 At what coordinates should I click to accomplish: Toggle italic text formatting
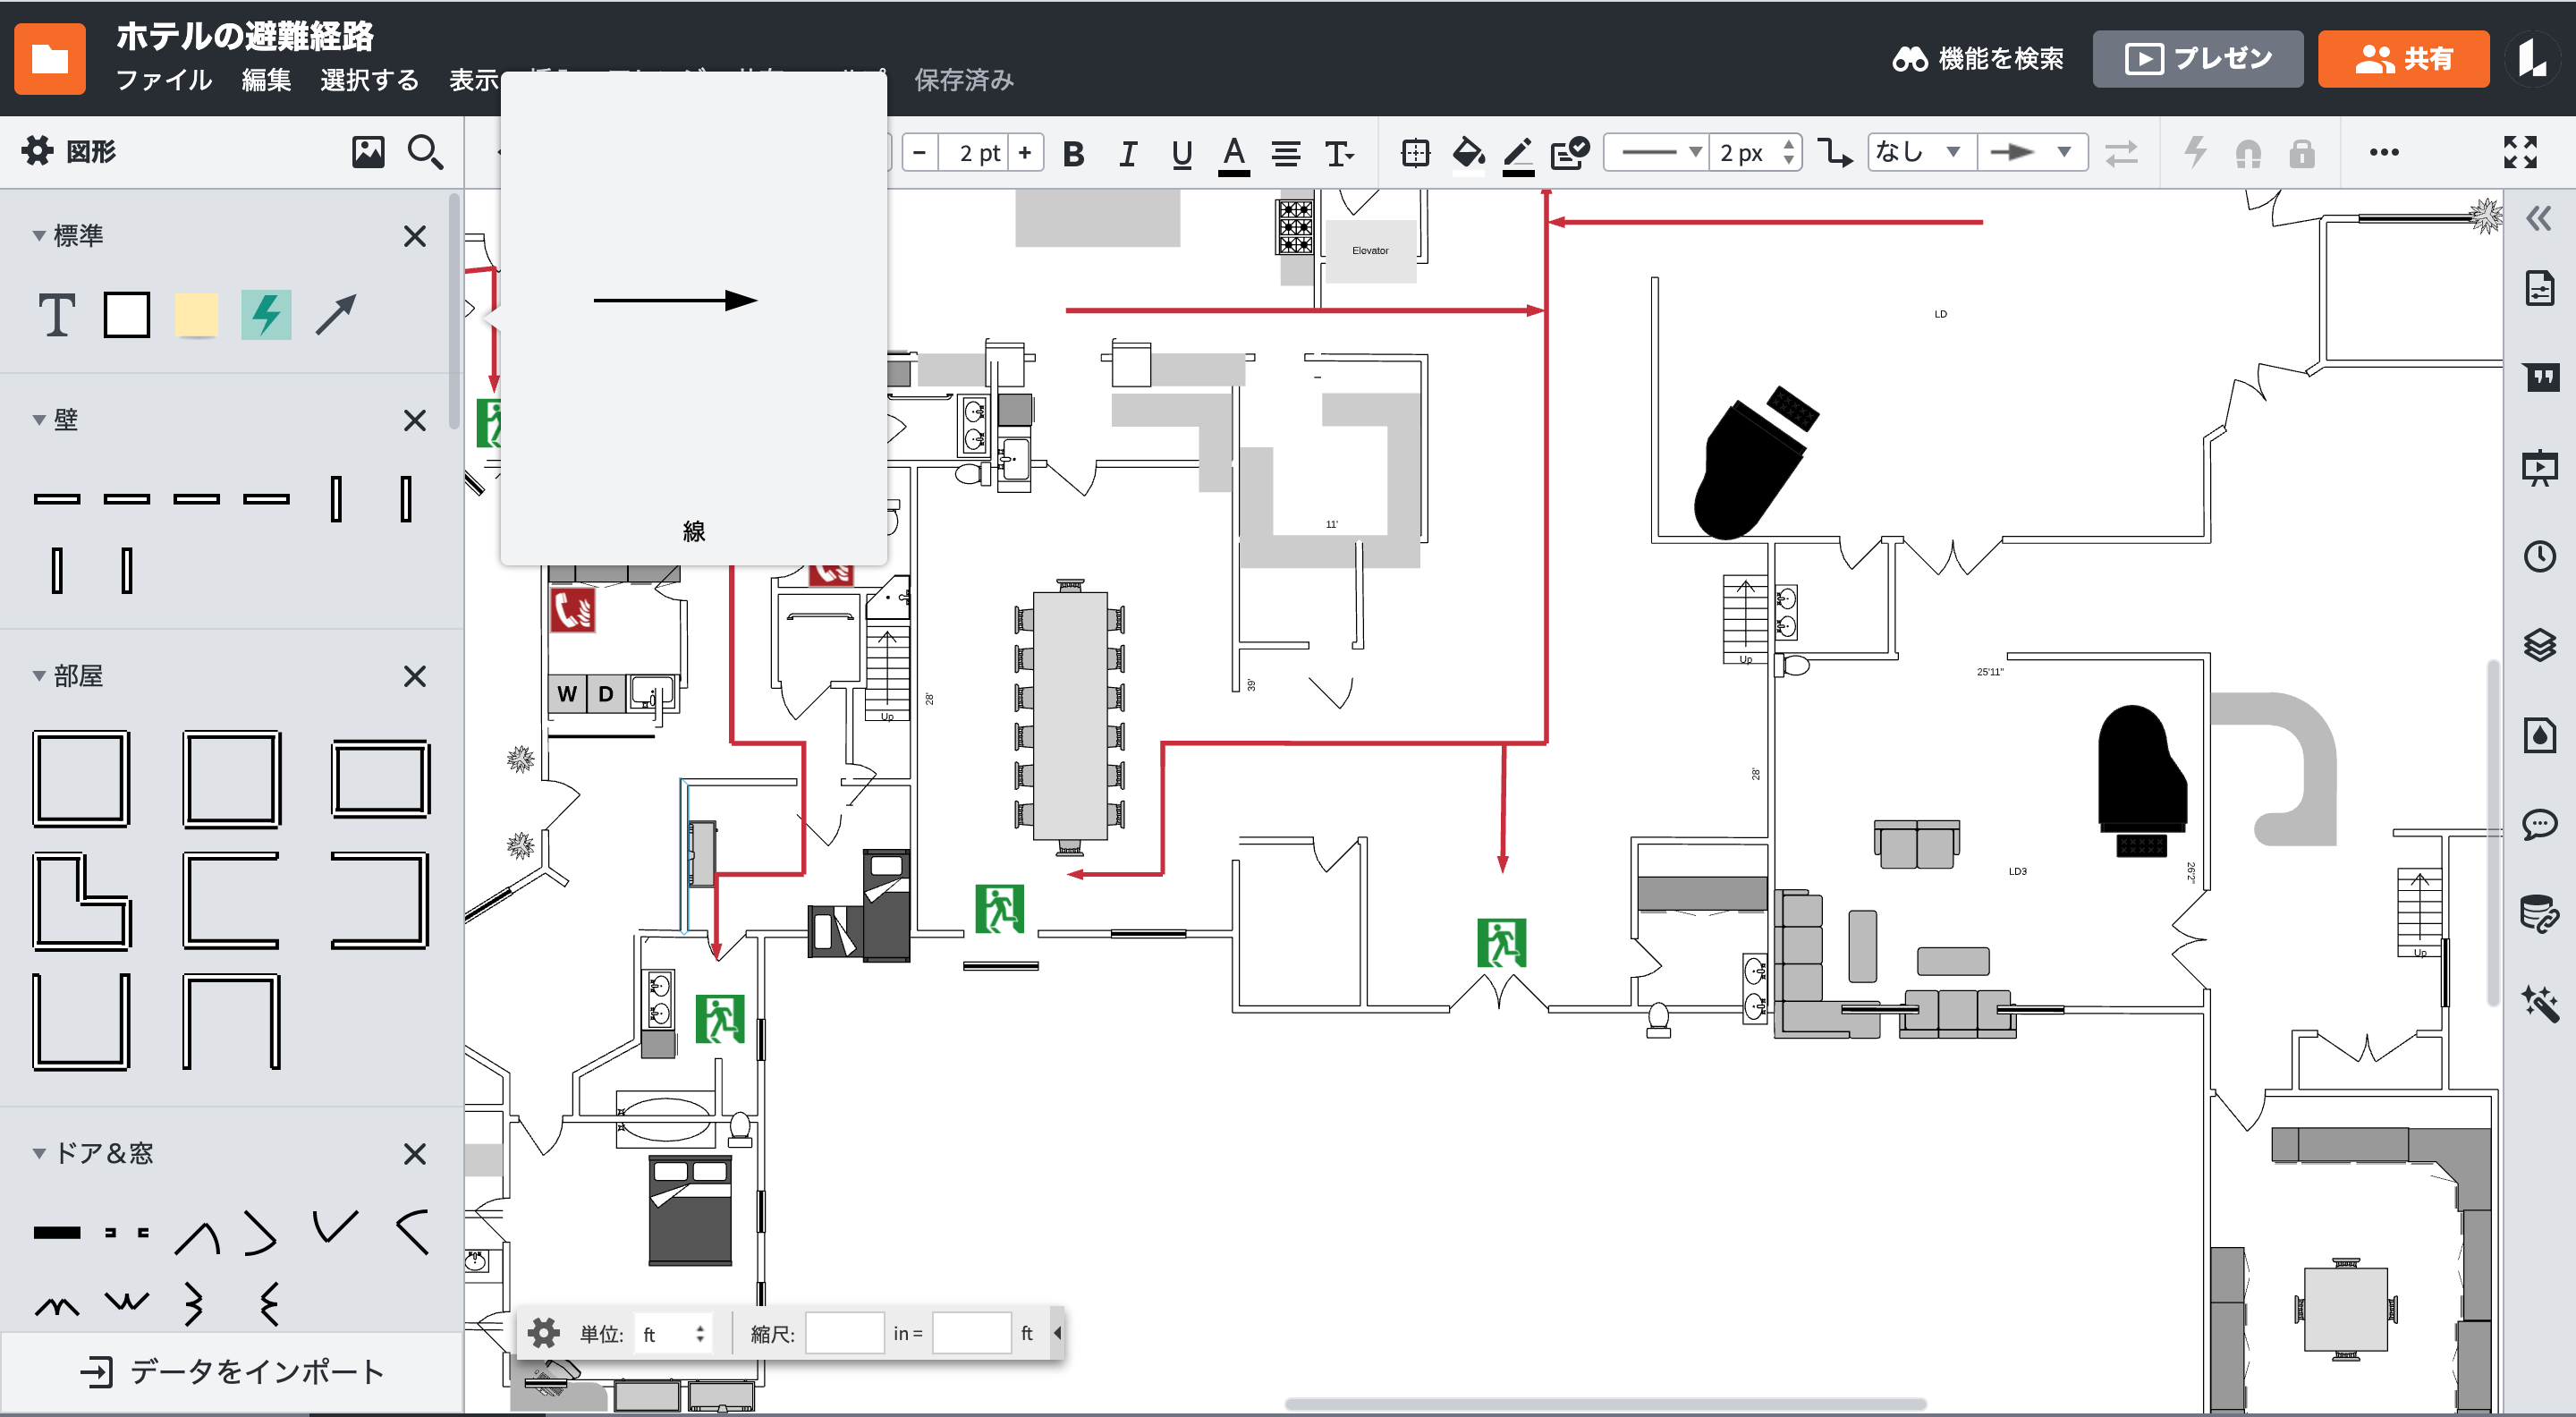tap(1128, 153)
